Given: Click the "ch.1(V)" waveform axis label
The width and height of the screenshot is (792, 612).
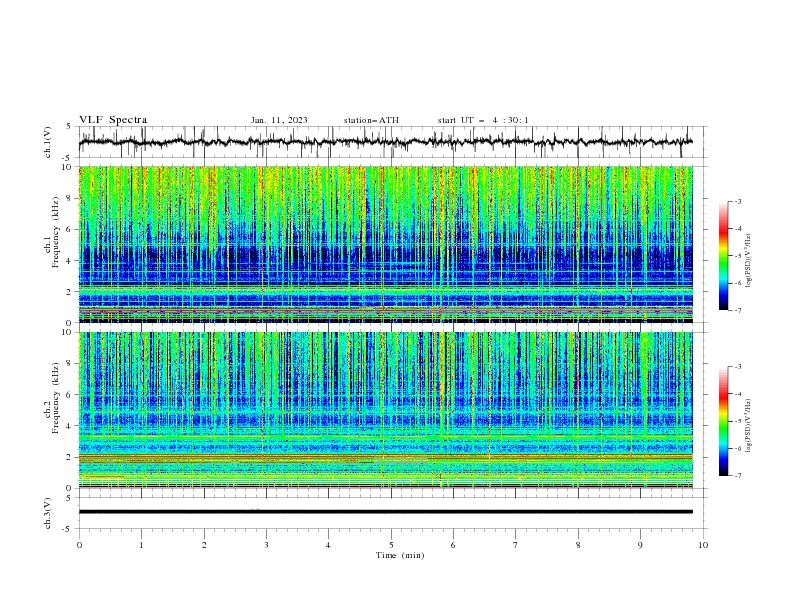Looking at the screenshot, I should click(x=48, y=142).
